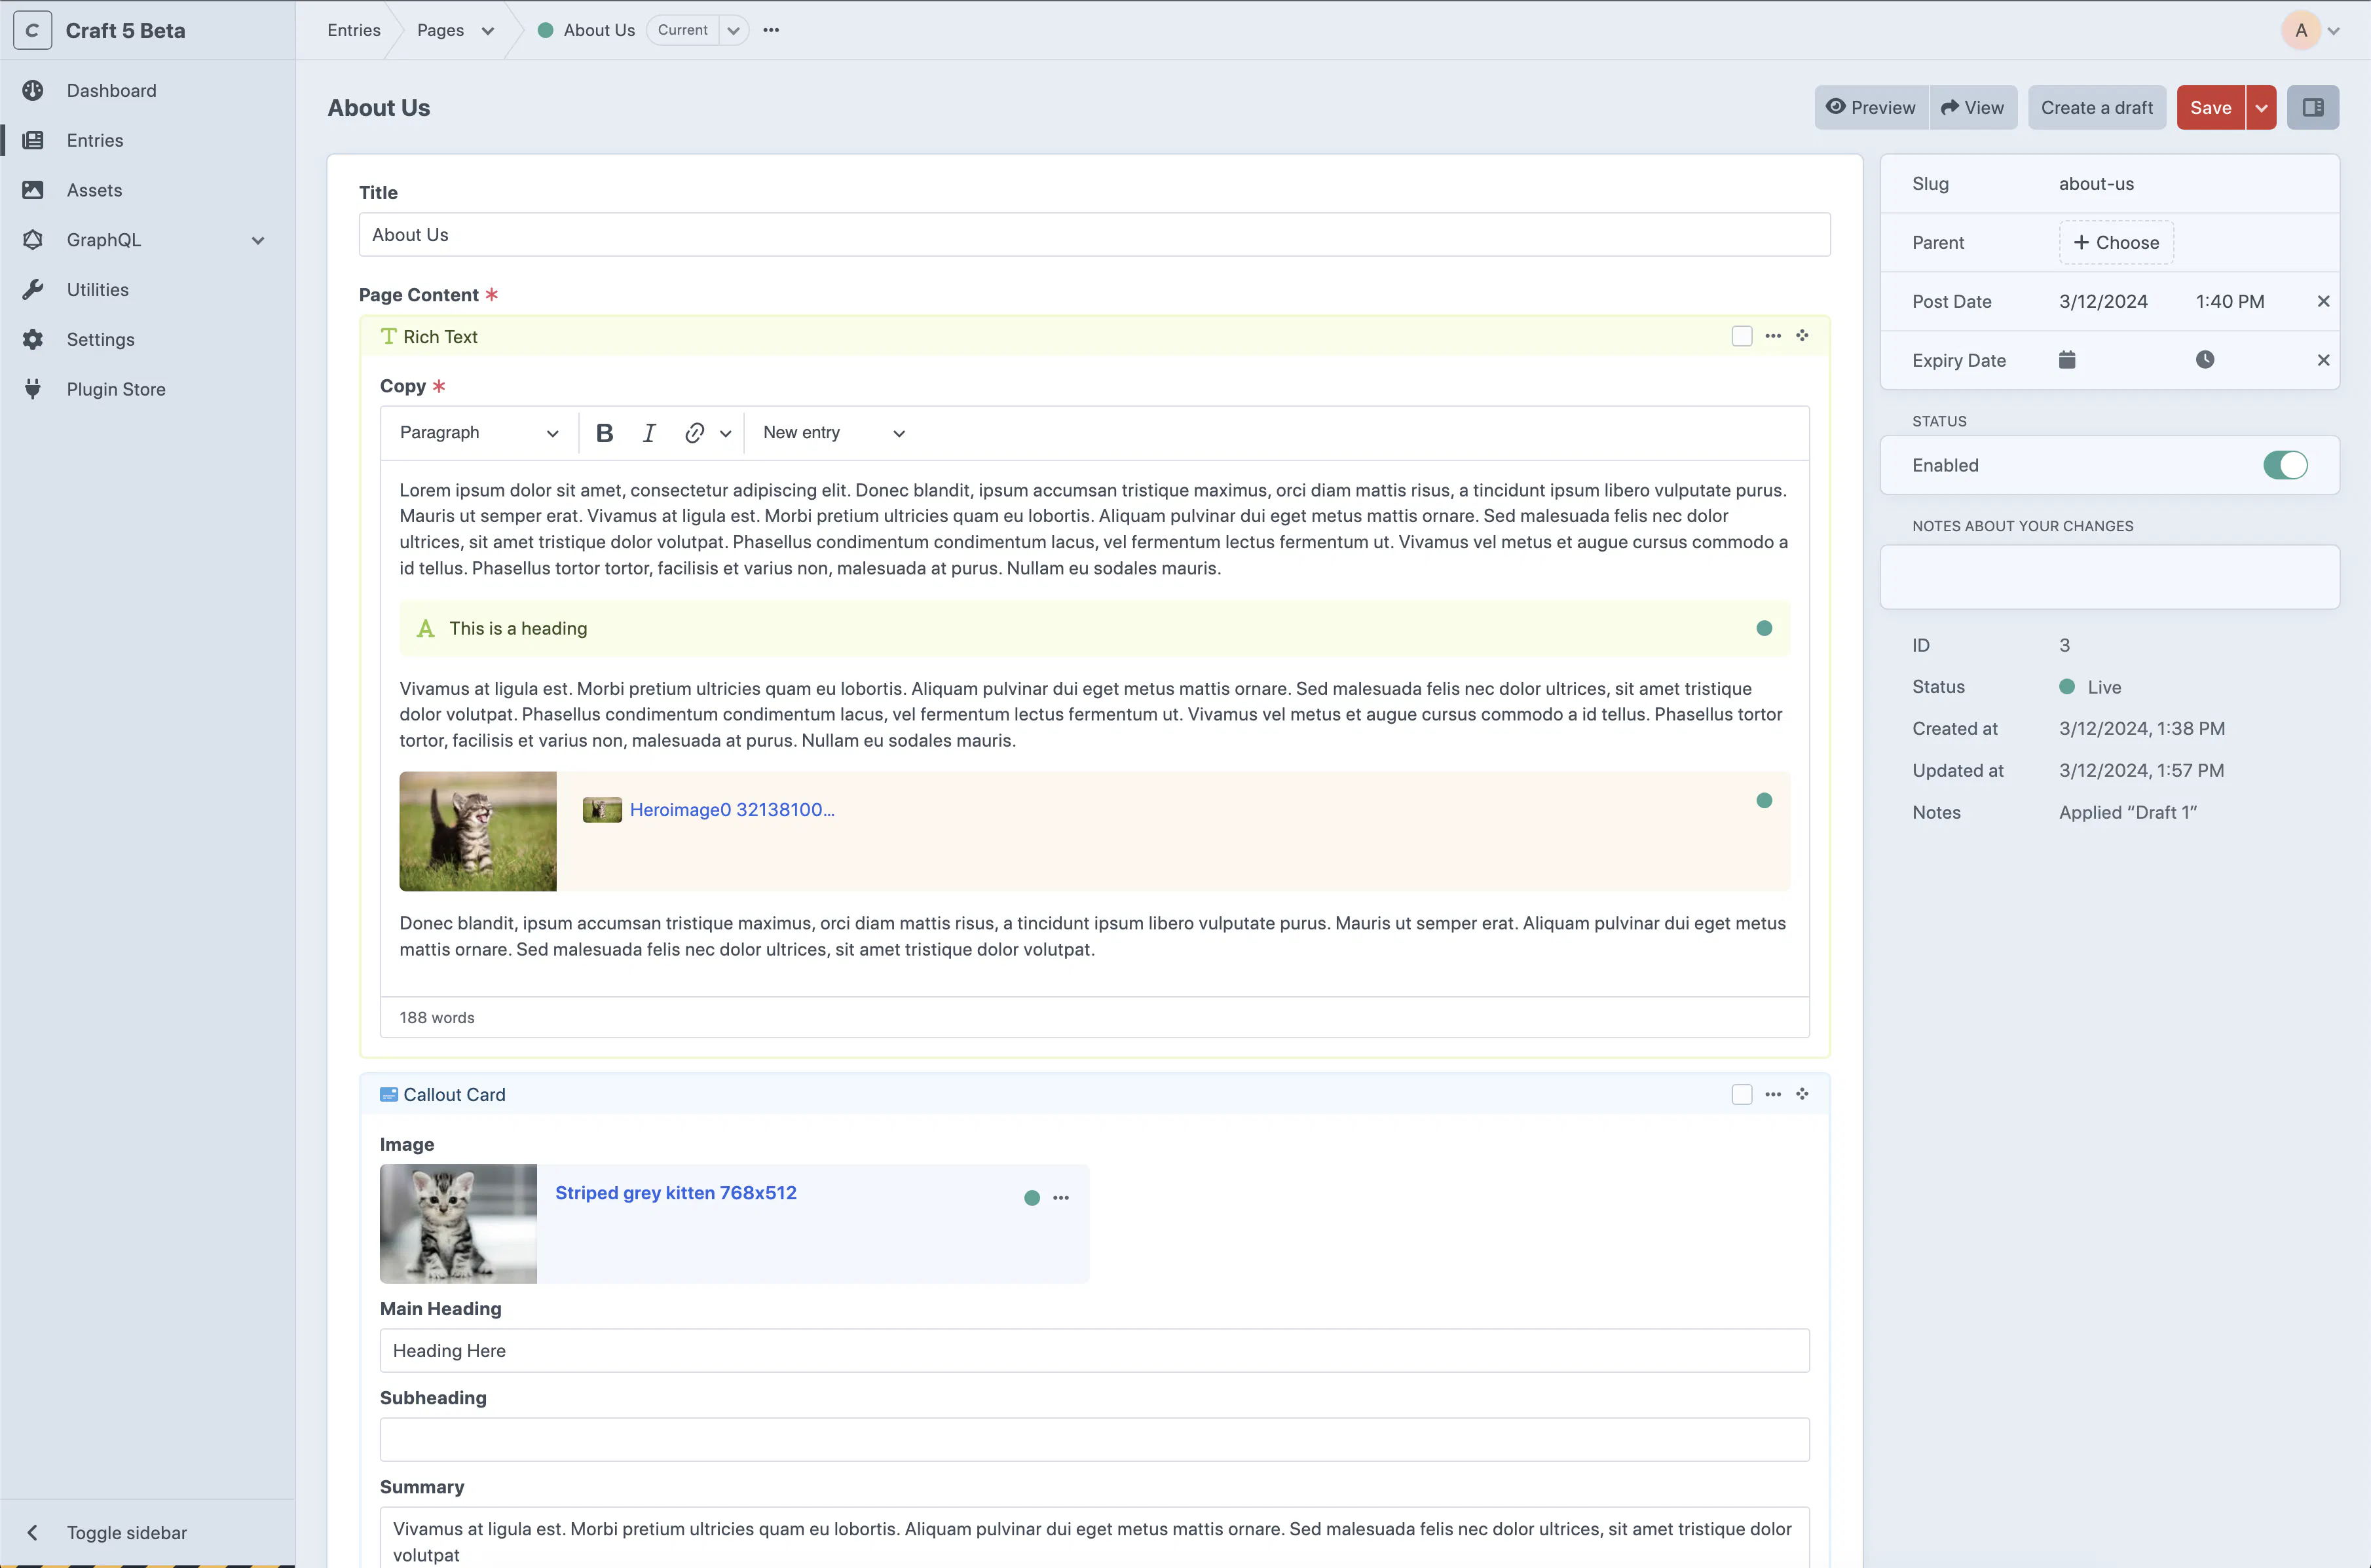Viewport: 2371px width, 1568px height.
Task: Click the Rich Text block move handle
Action: (x=1802, y=336)
